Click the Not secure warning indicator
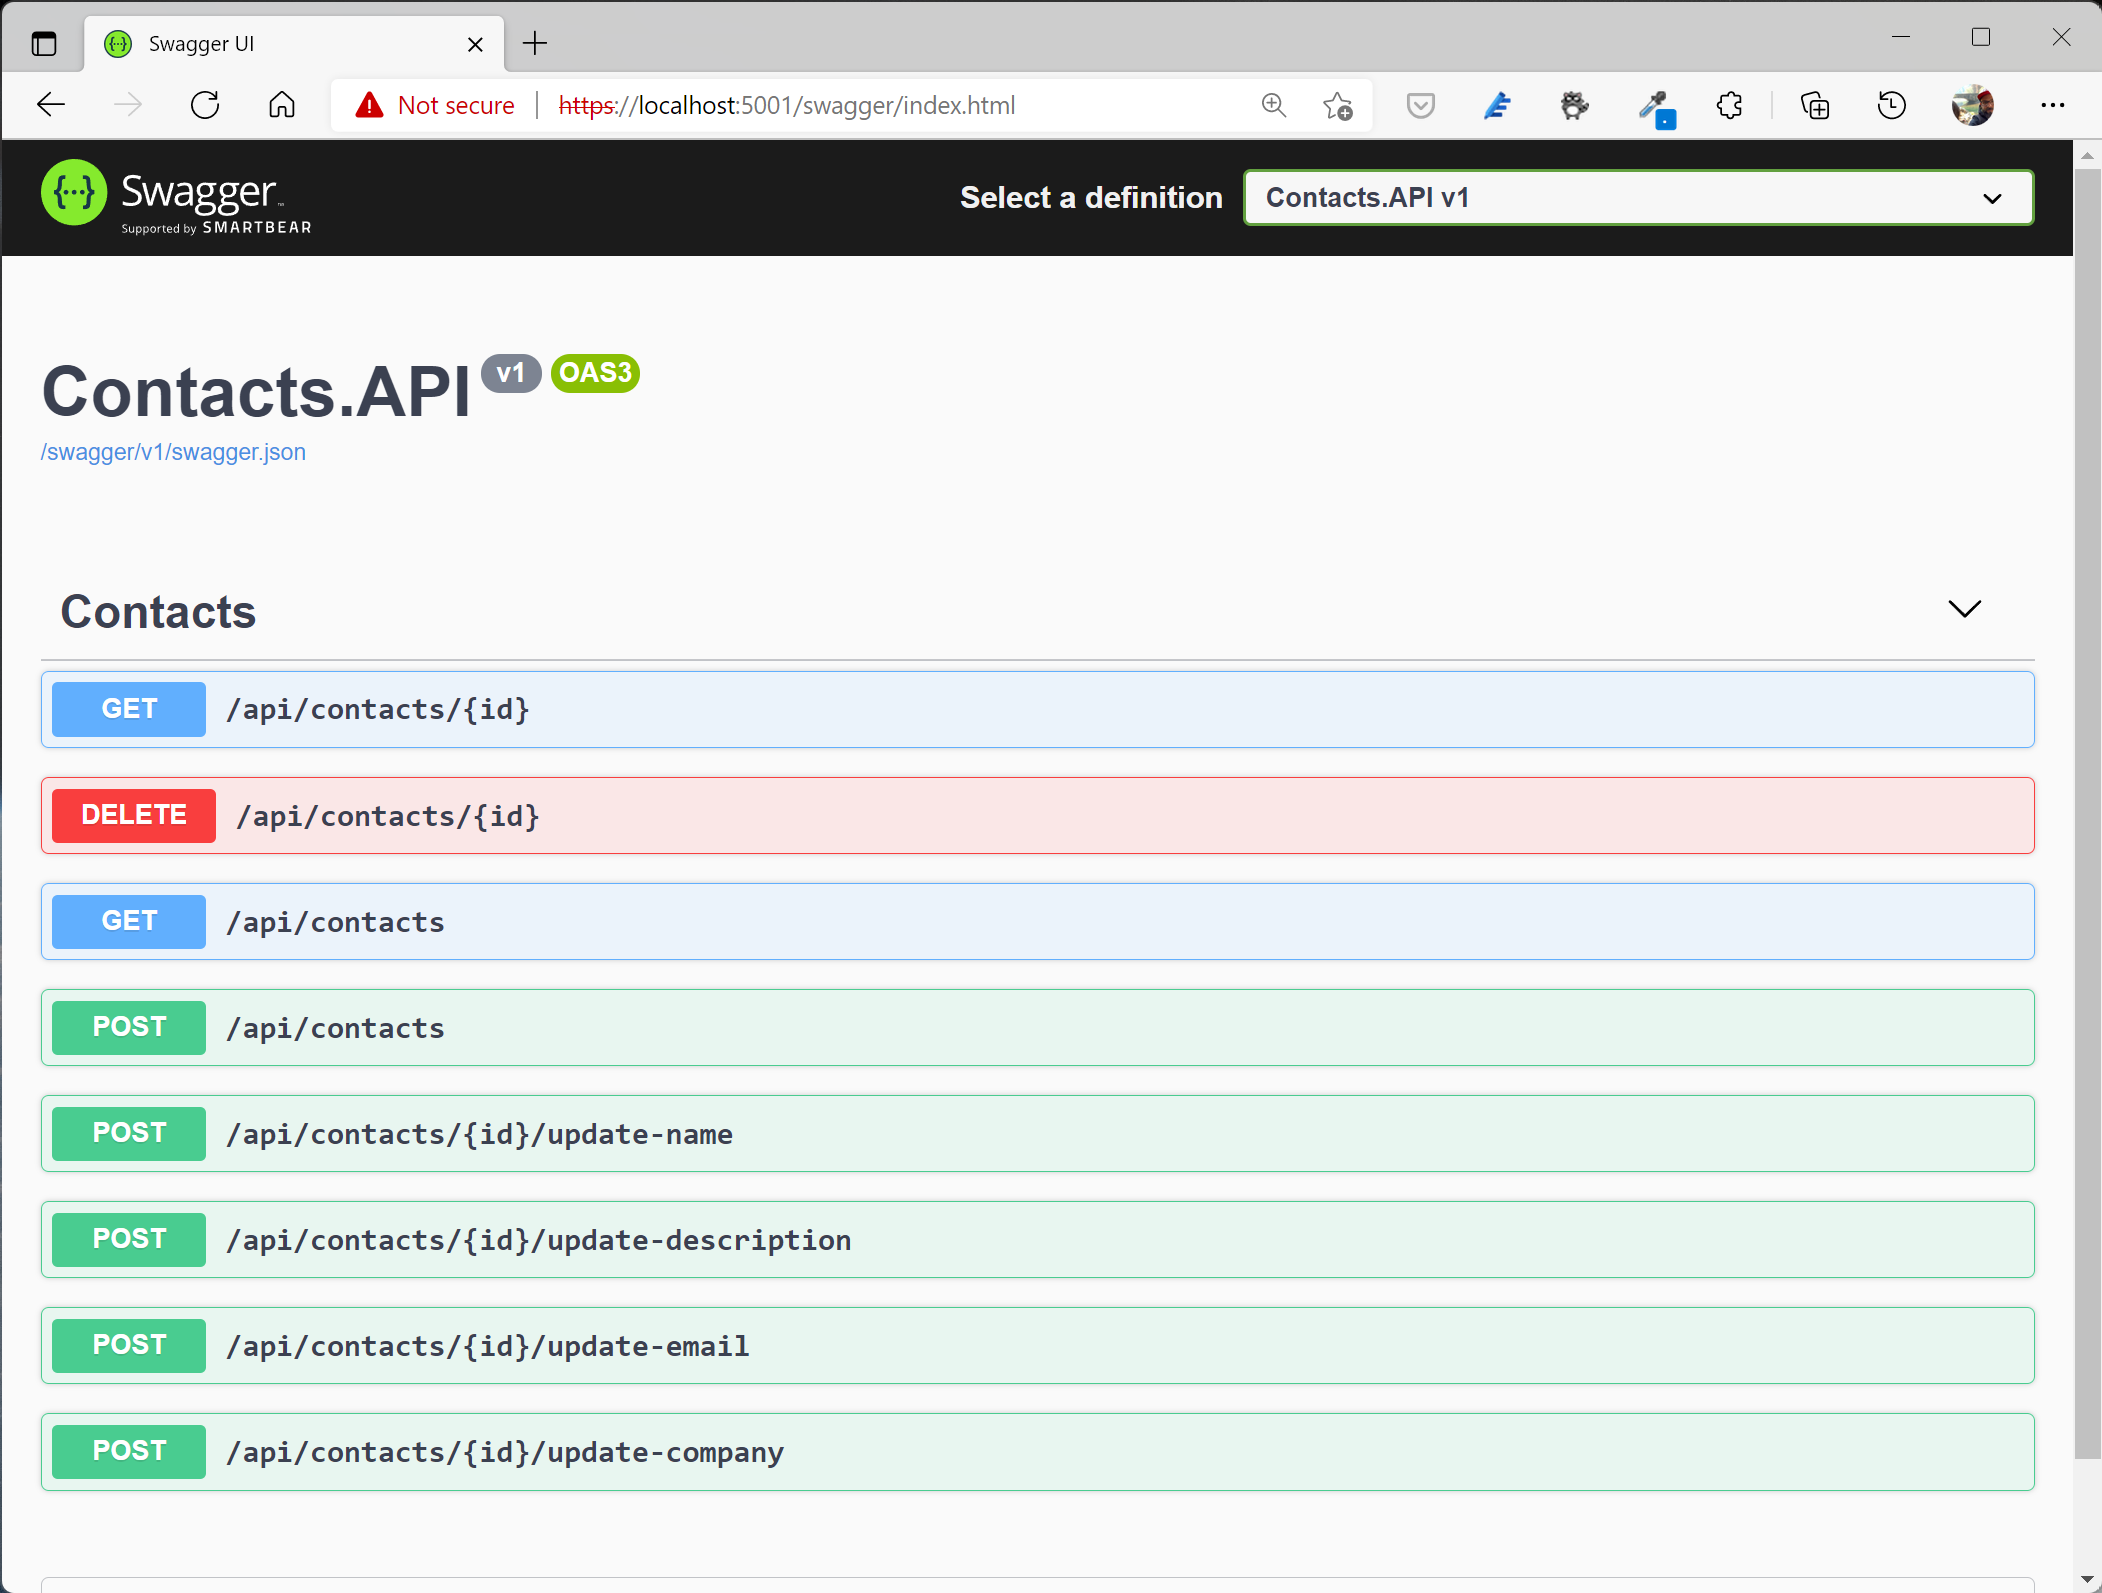The image size is (2102, 1593). [436, 105]
